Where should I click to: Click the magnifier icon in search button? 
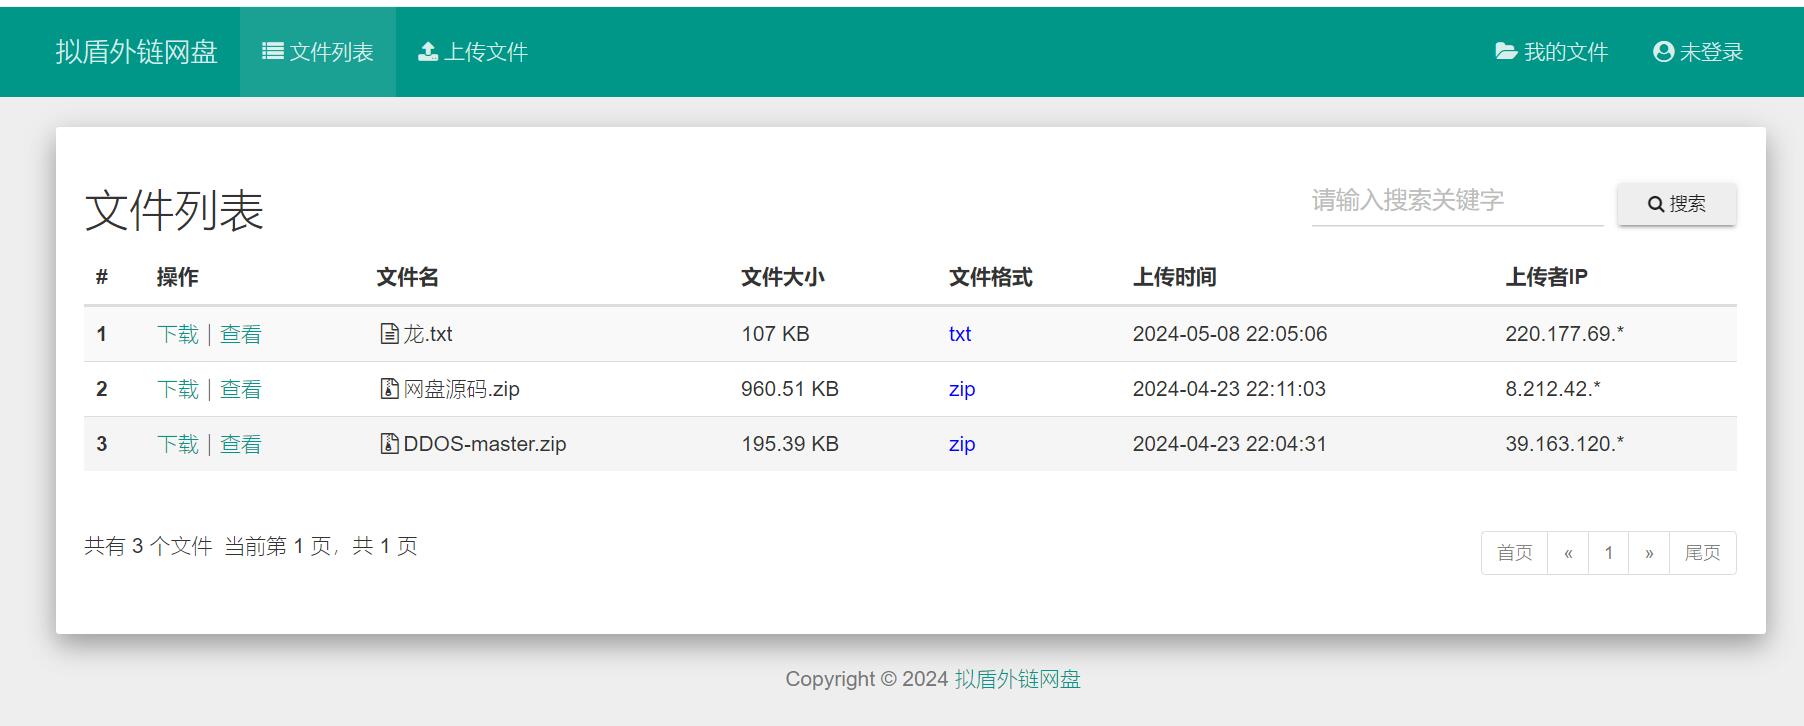(1656, 204)
